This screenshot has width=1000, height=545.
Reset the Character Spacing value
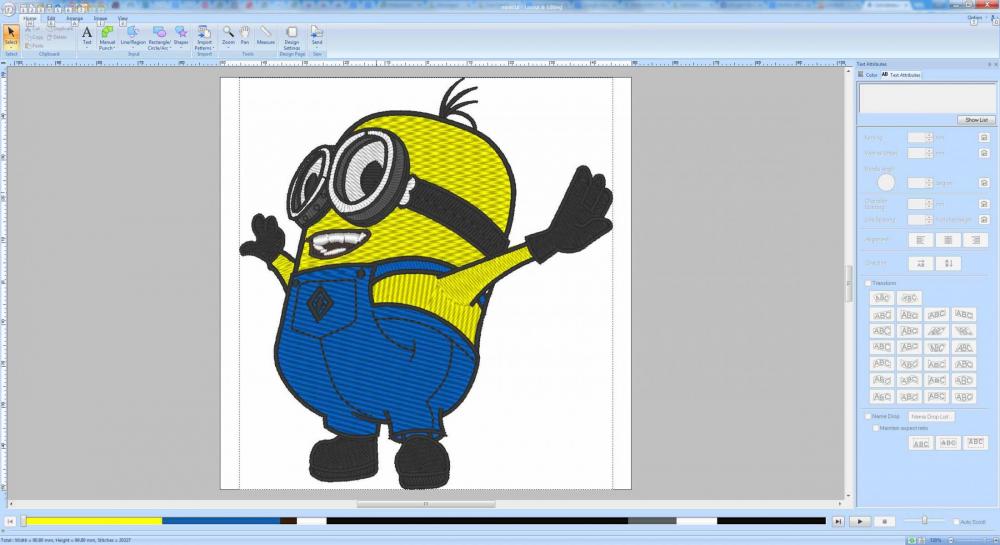tap(984, 204)
